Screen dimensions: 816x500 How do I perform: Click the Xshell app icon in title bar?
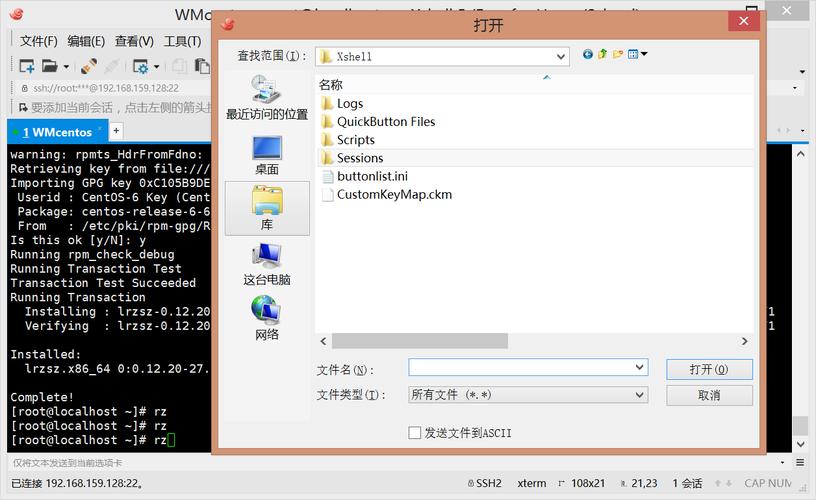[17, 14]
